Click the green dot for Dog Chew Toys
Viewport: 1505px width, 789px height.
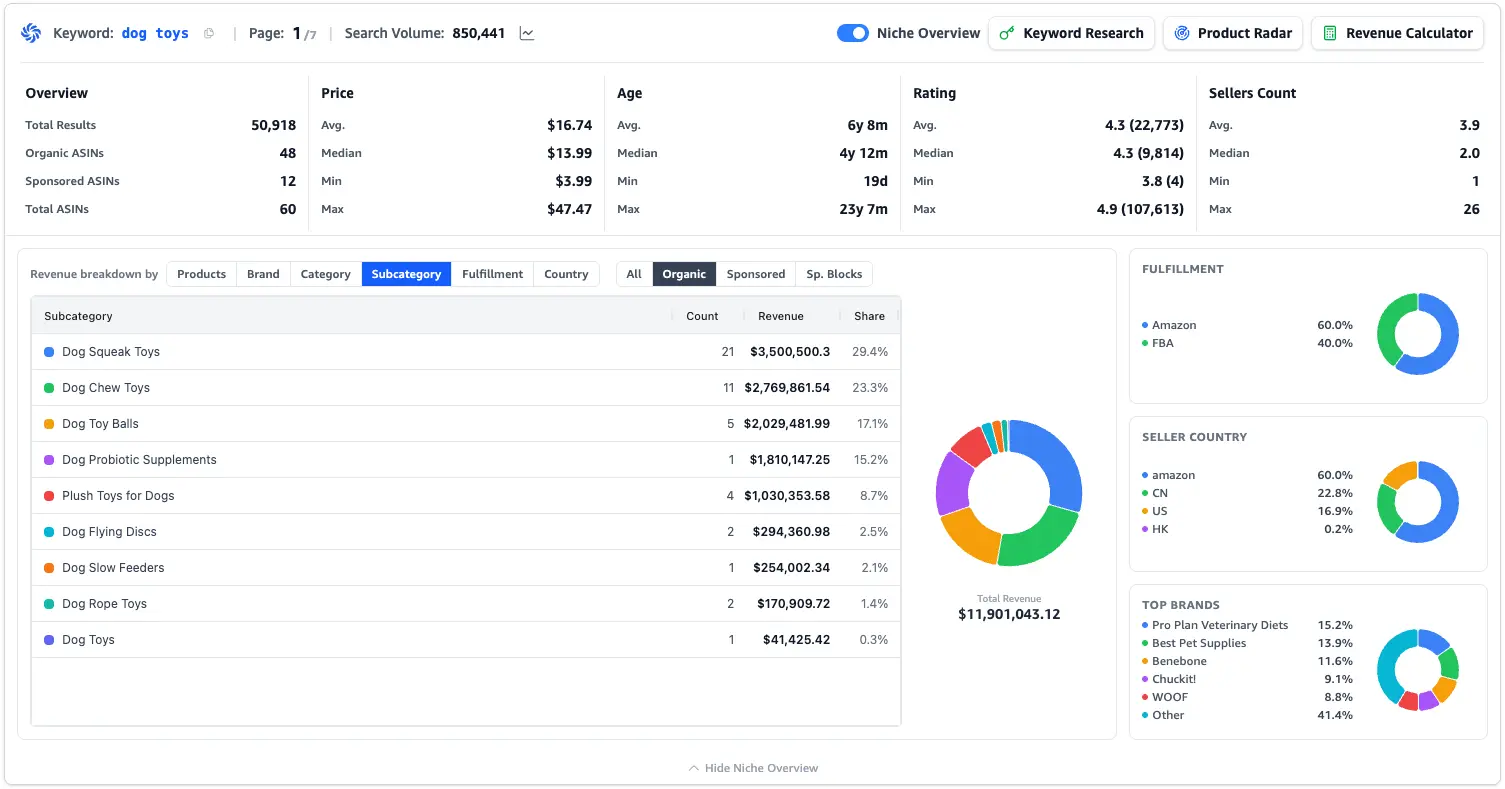[x=49, y=388]
